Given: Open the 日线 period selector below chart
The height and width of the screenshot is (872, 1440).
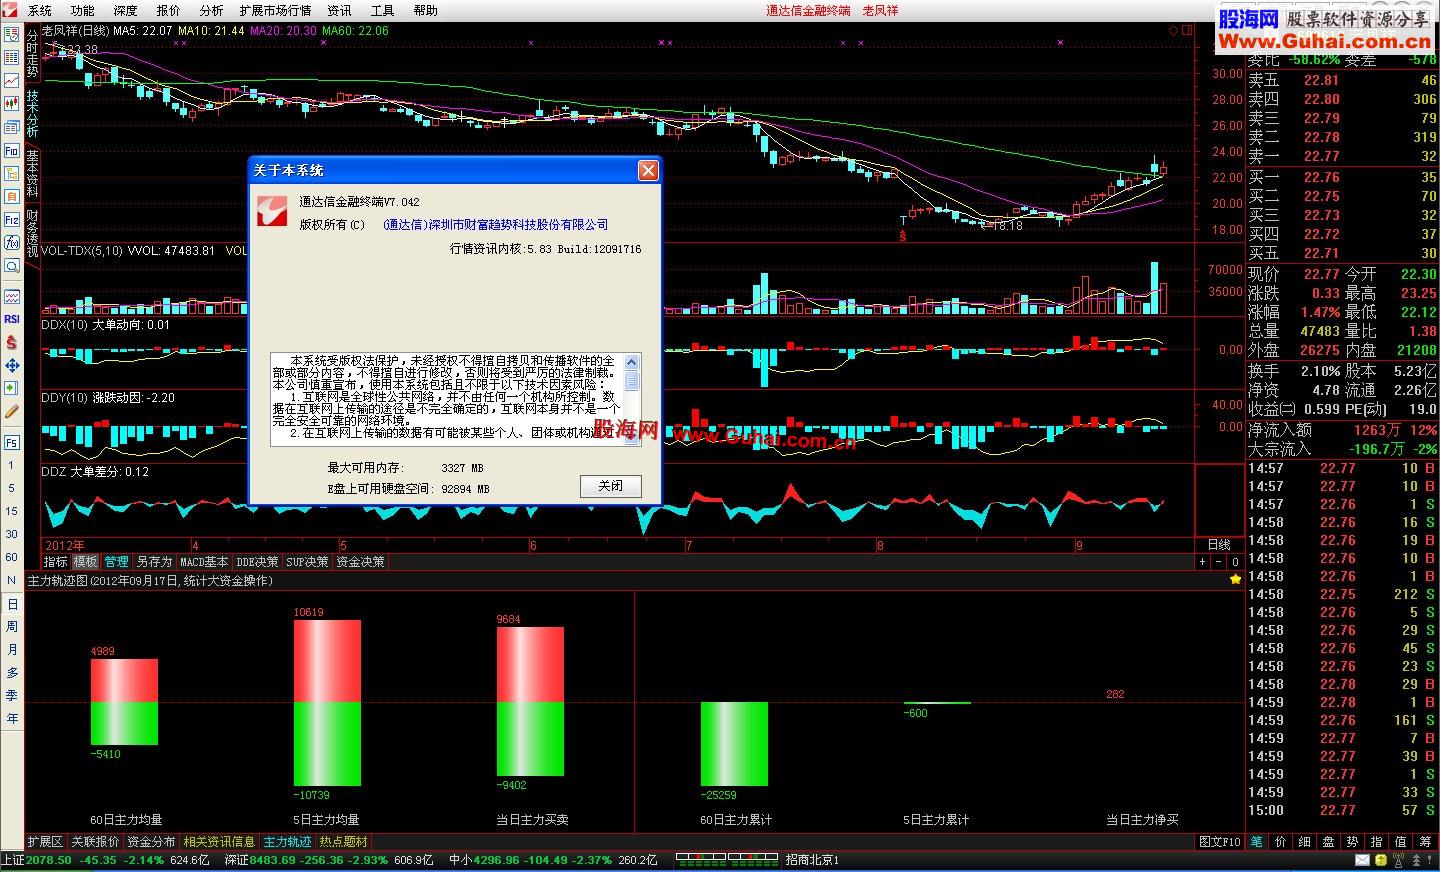Looking at the screenshot, I should [x=1219, y=545].
